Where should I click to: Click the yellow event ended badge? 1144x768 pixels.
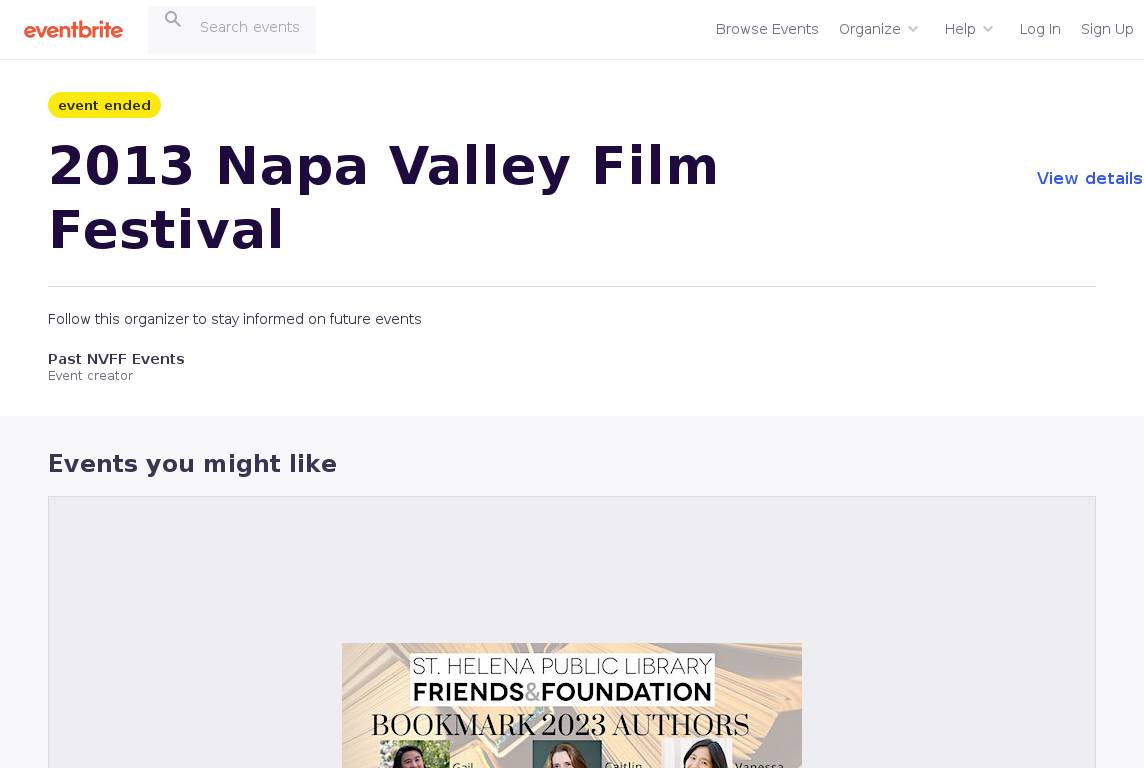(104, 105)
